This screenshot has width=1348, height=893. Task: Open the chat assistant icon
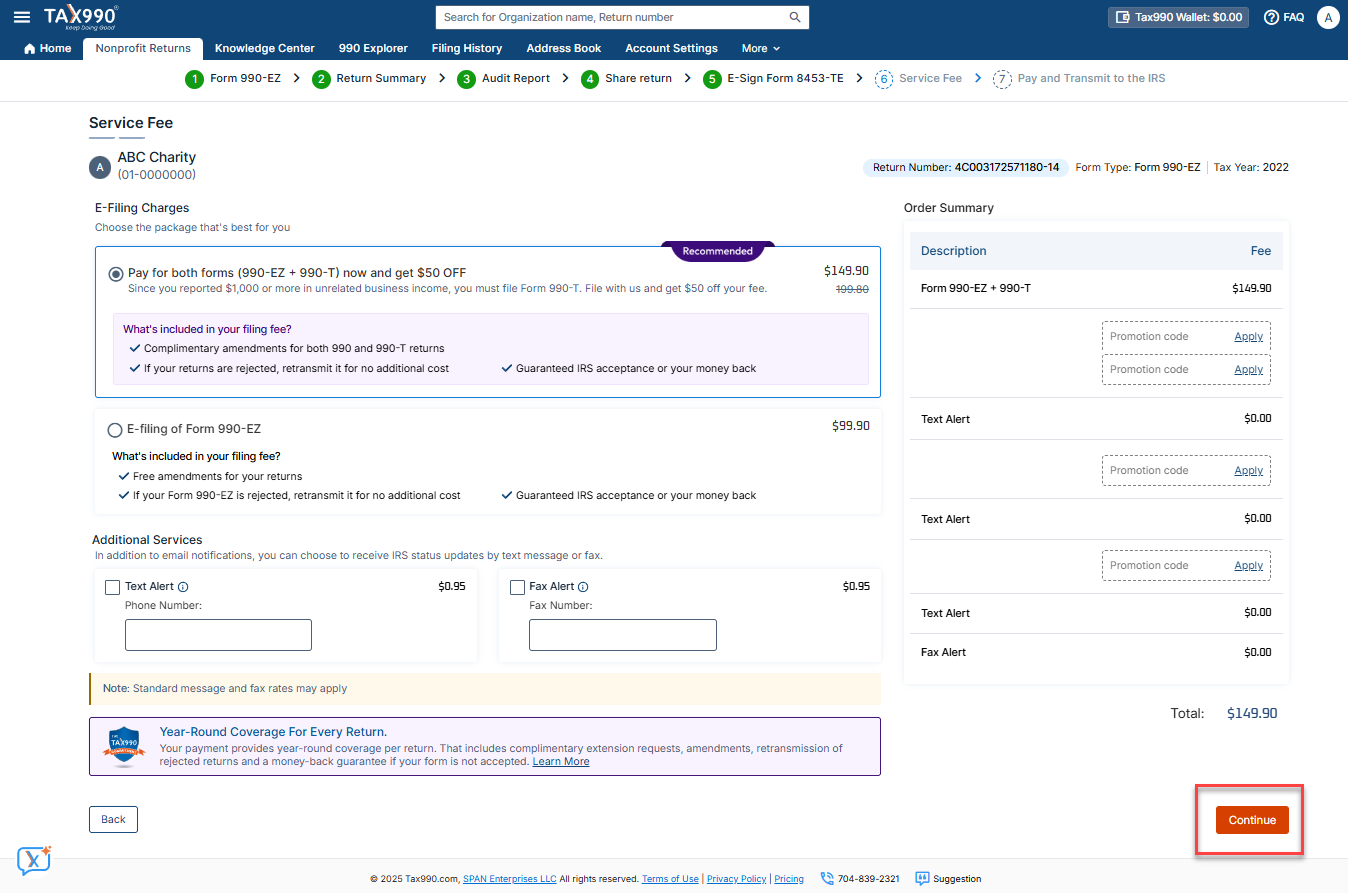click(34, 861)
